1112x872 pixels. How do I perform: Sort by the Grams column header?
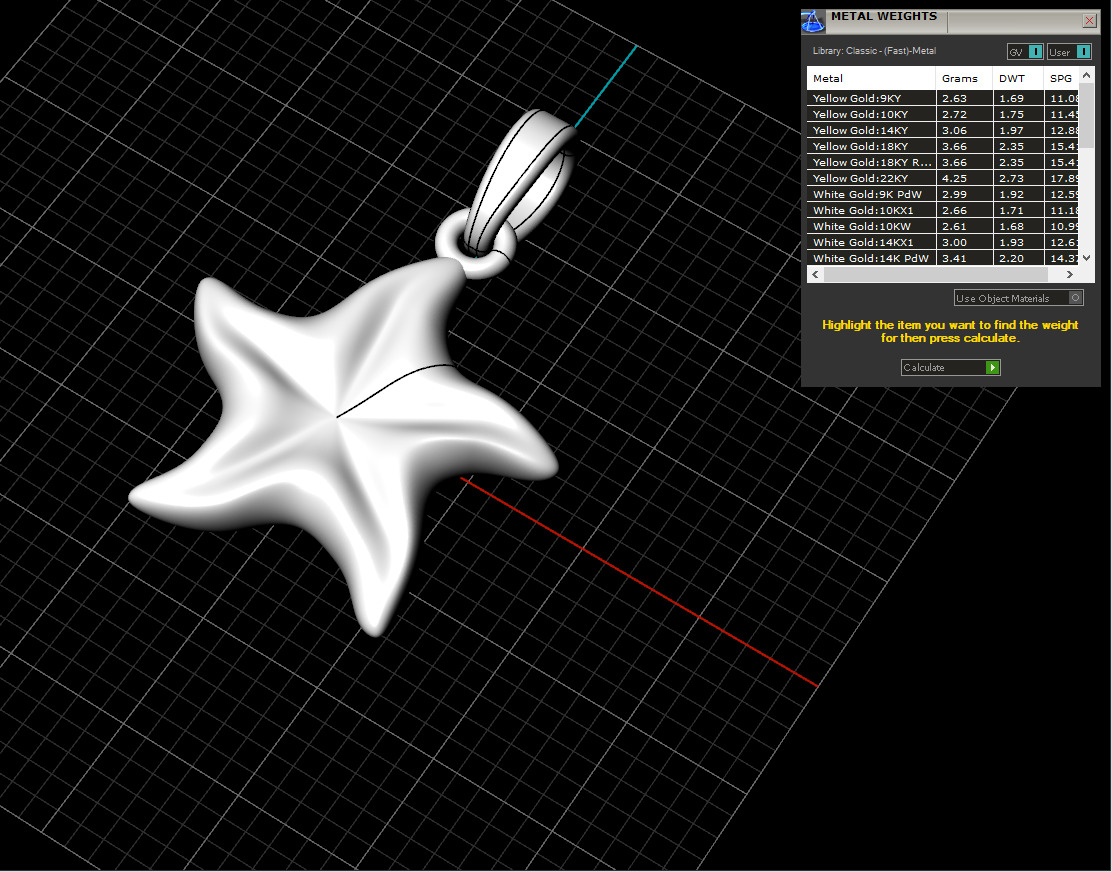click(x=964, y=78)
